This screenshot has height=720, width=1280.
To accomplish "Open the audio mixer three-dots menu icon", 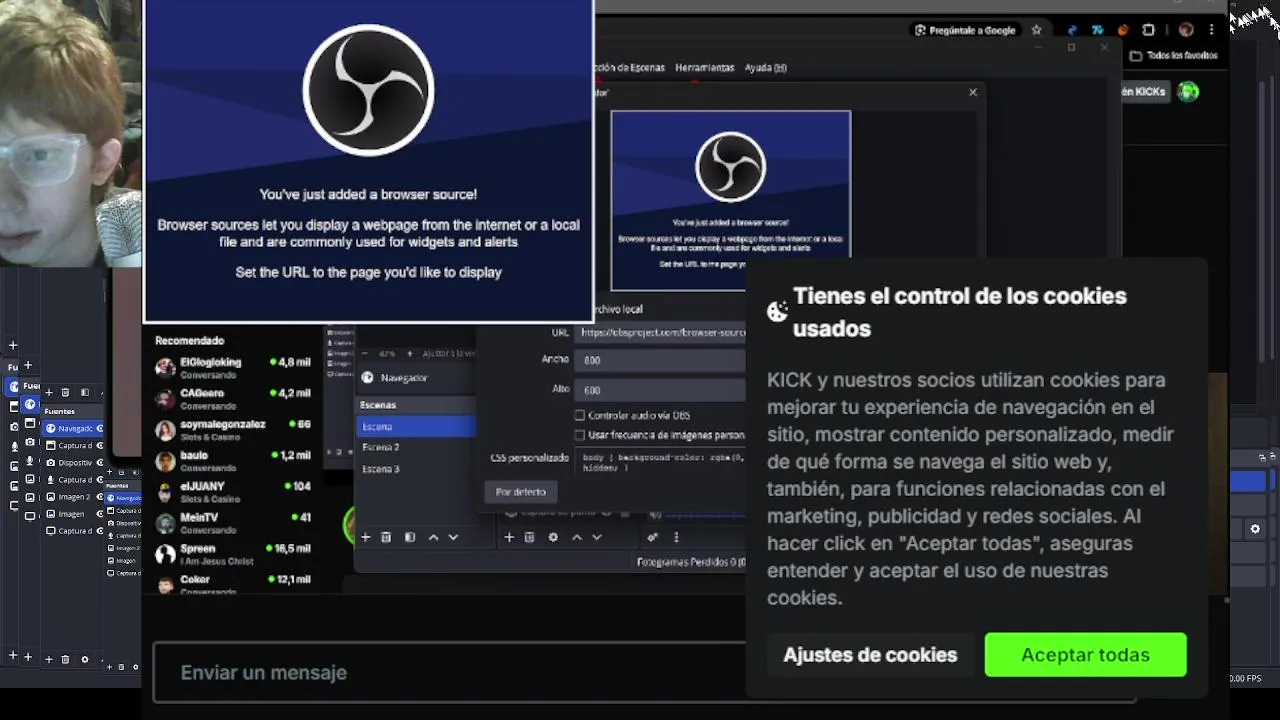I will [676, 537].
